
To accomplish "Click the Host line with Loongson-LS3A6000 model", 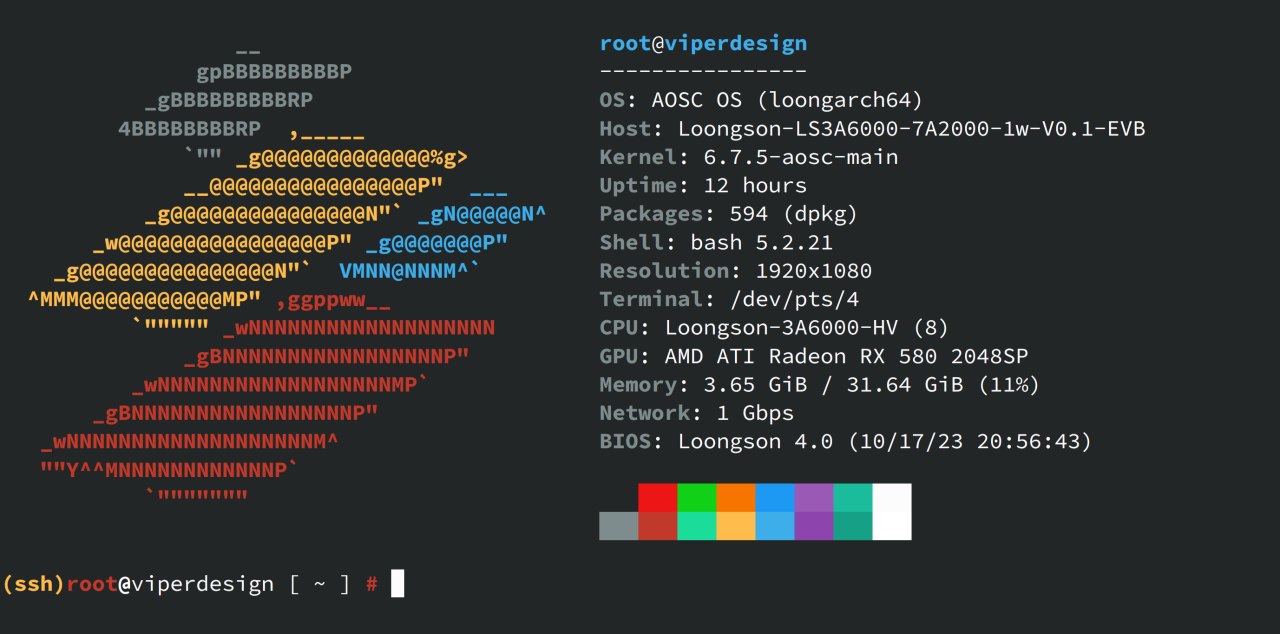I will pos(871,129).
